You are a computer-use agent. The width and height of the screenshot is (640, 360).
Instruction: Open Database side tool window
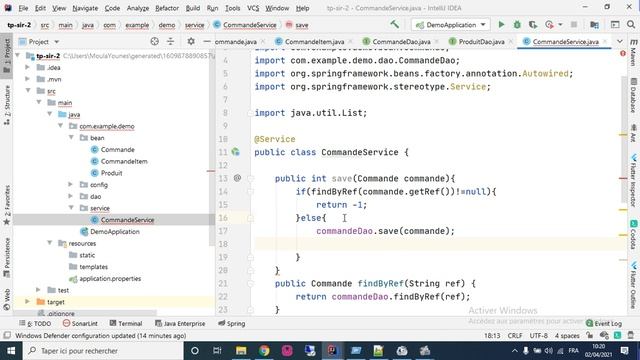tap(633, 96)
